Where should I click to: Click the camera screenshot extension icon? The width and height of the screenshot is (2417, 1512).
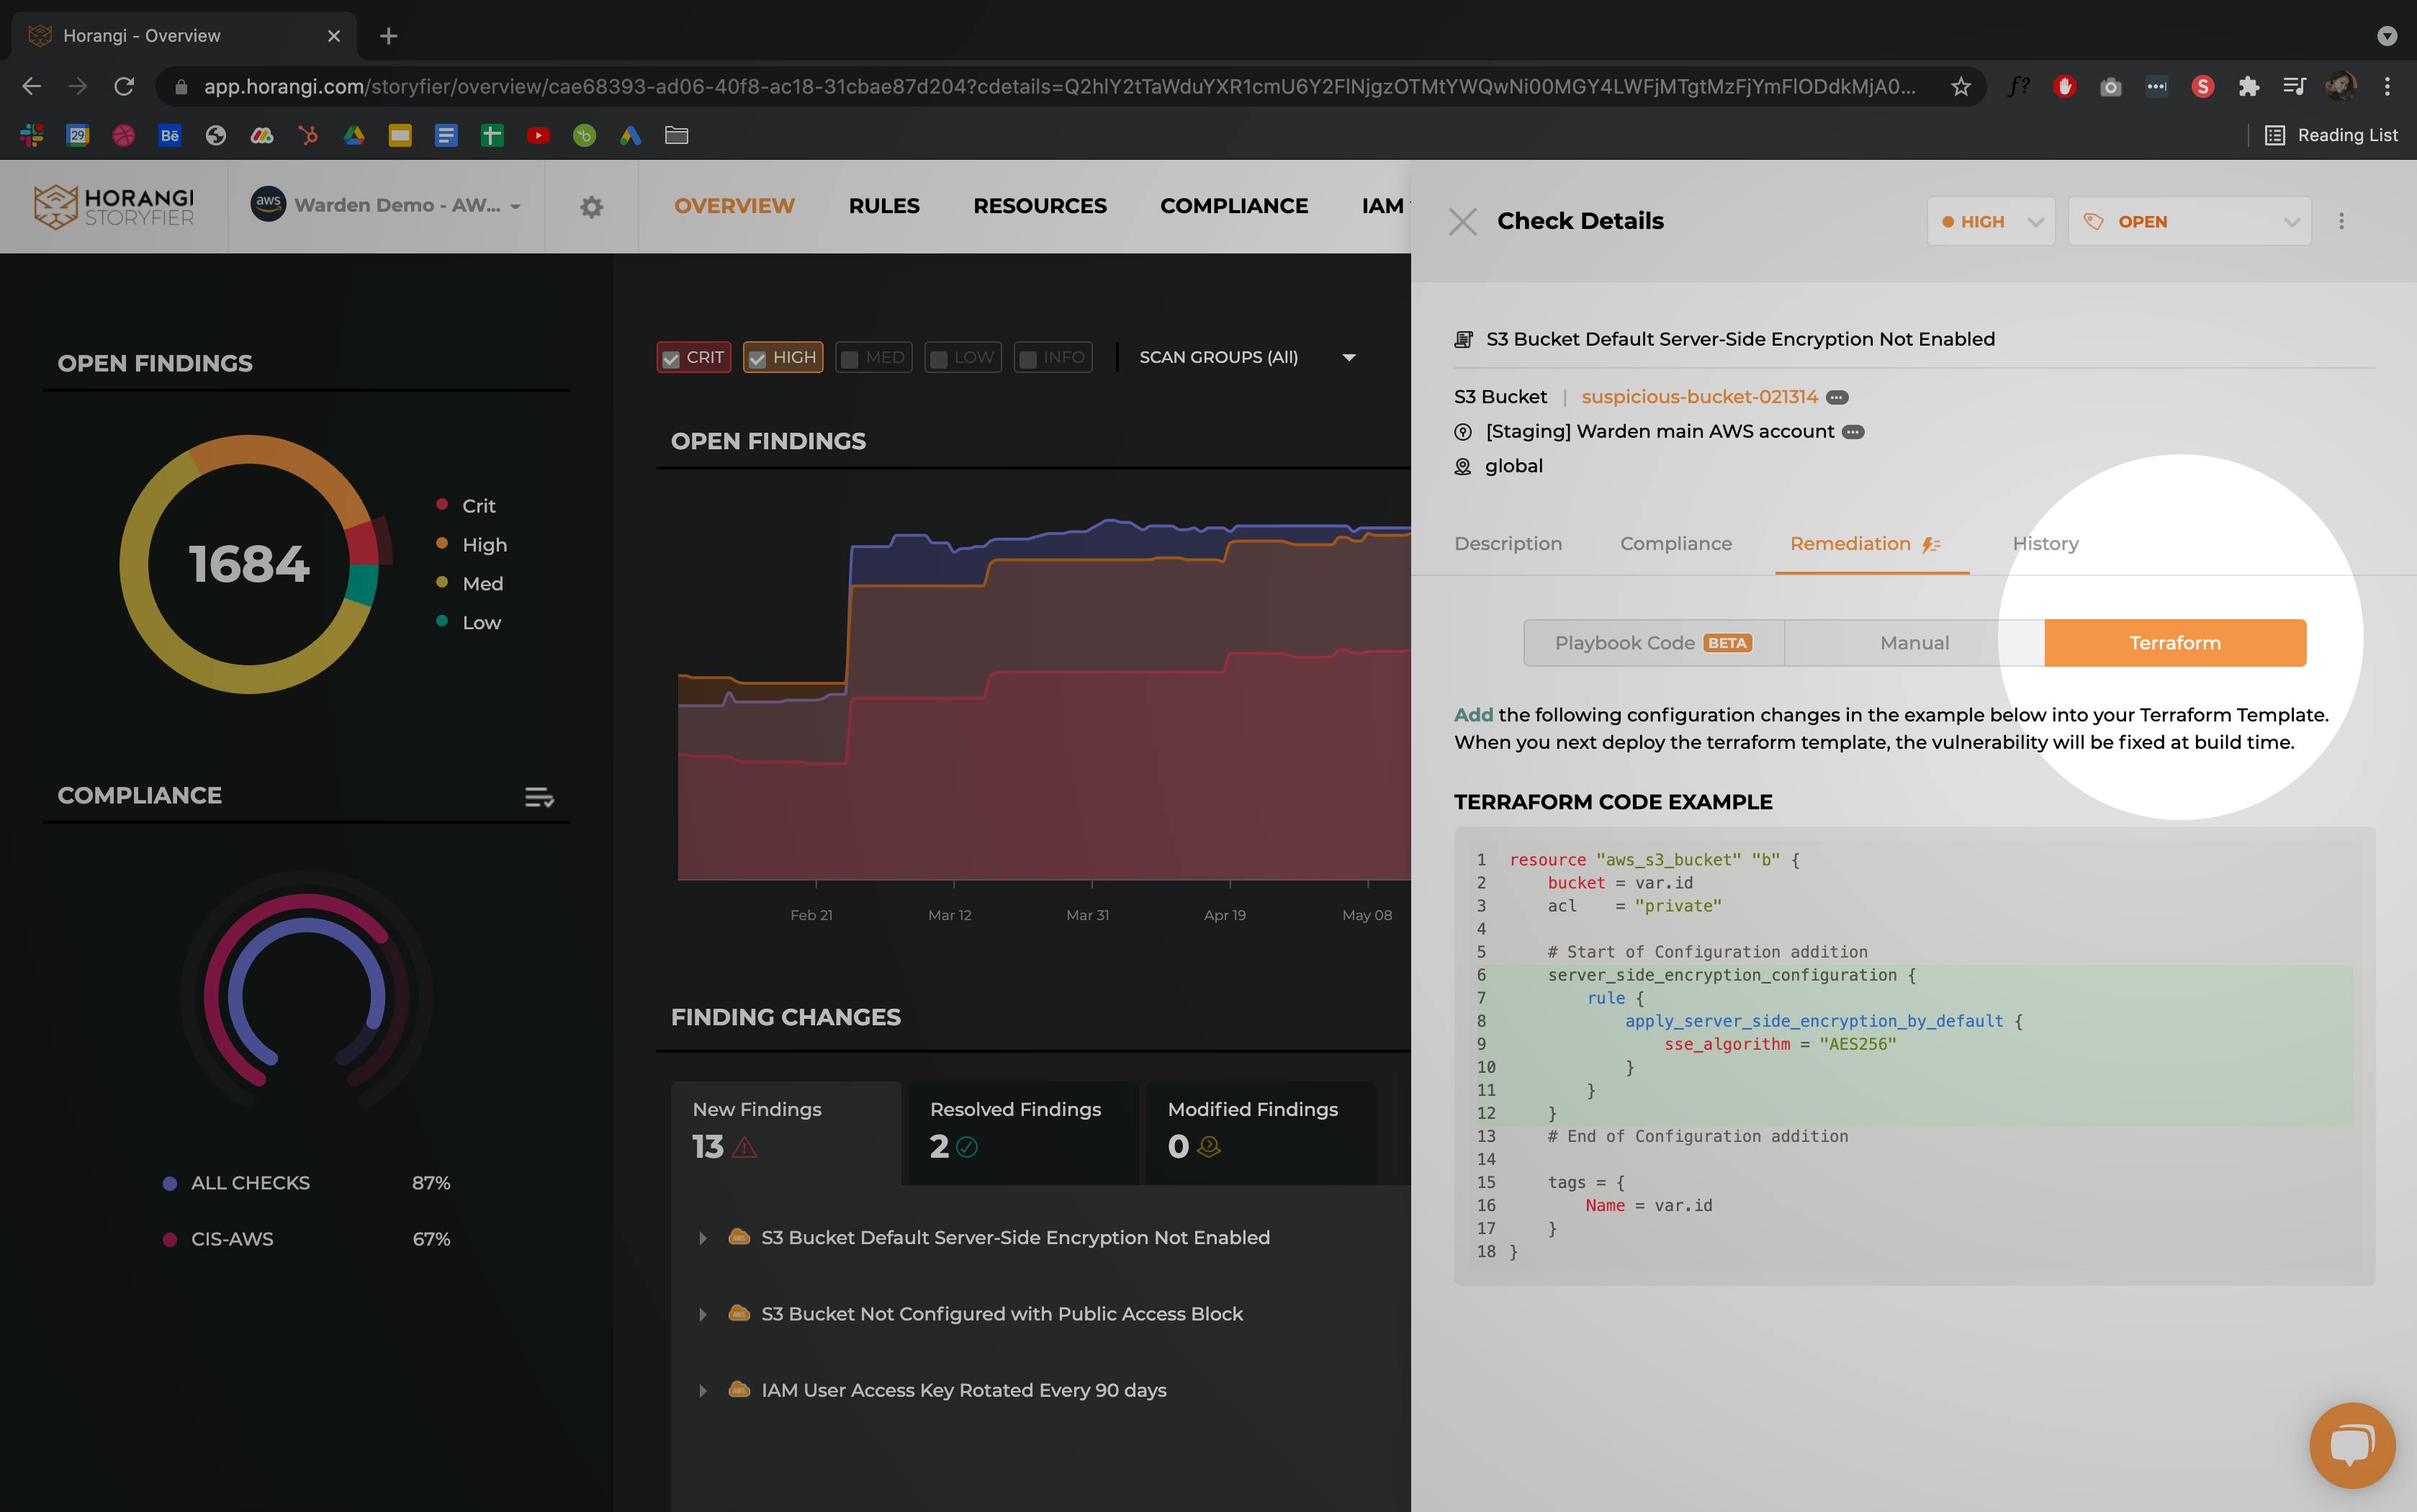pos(2111,87)
